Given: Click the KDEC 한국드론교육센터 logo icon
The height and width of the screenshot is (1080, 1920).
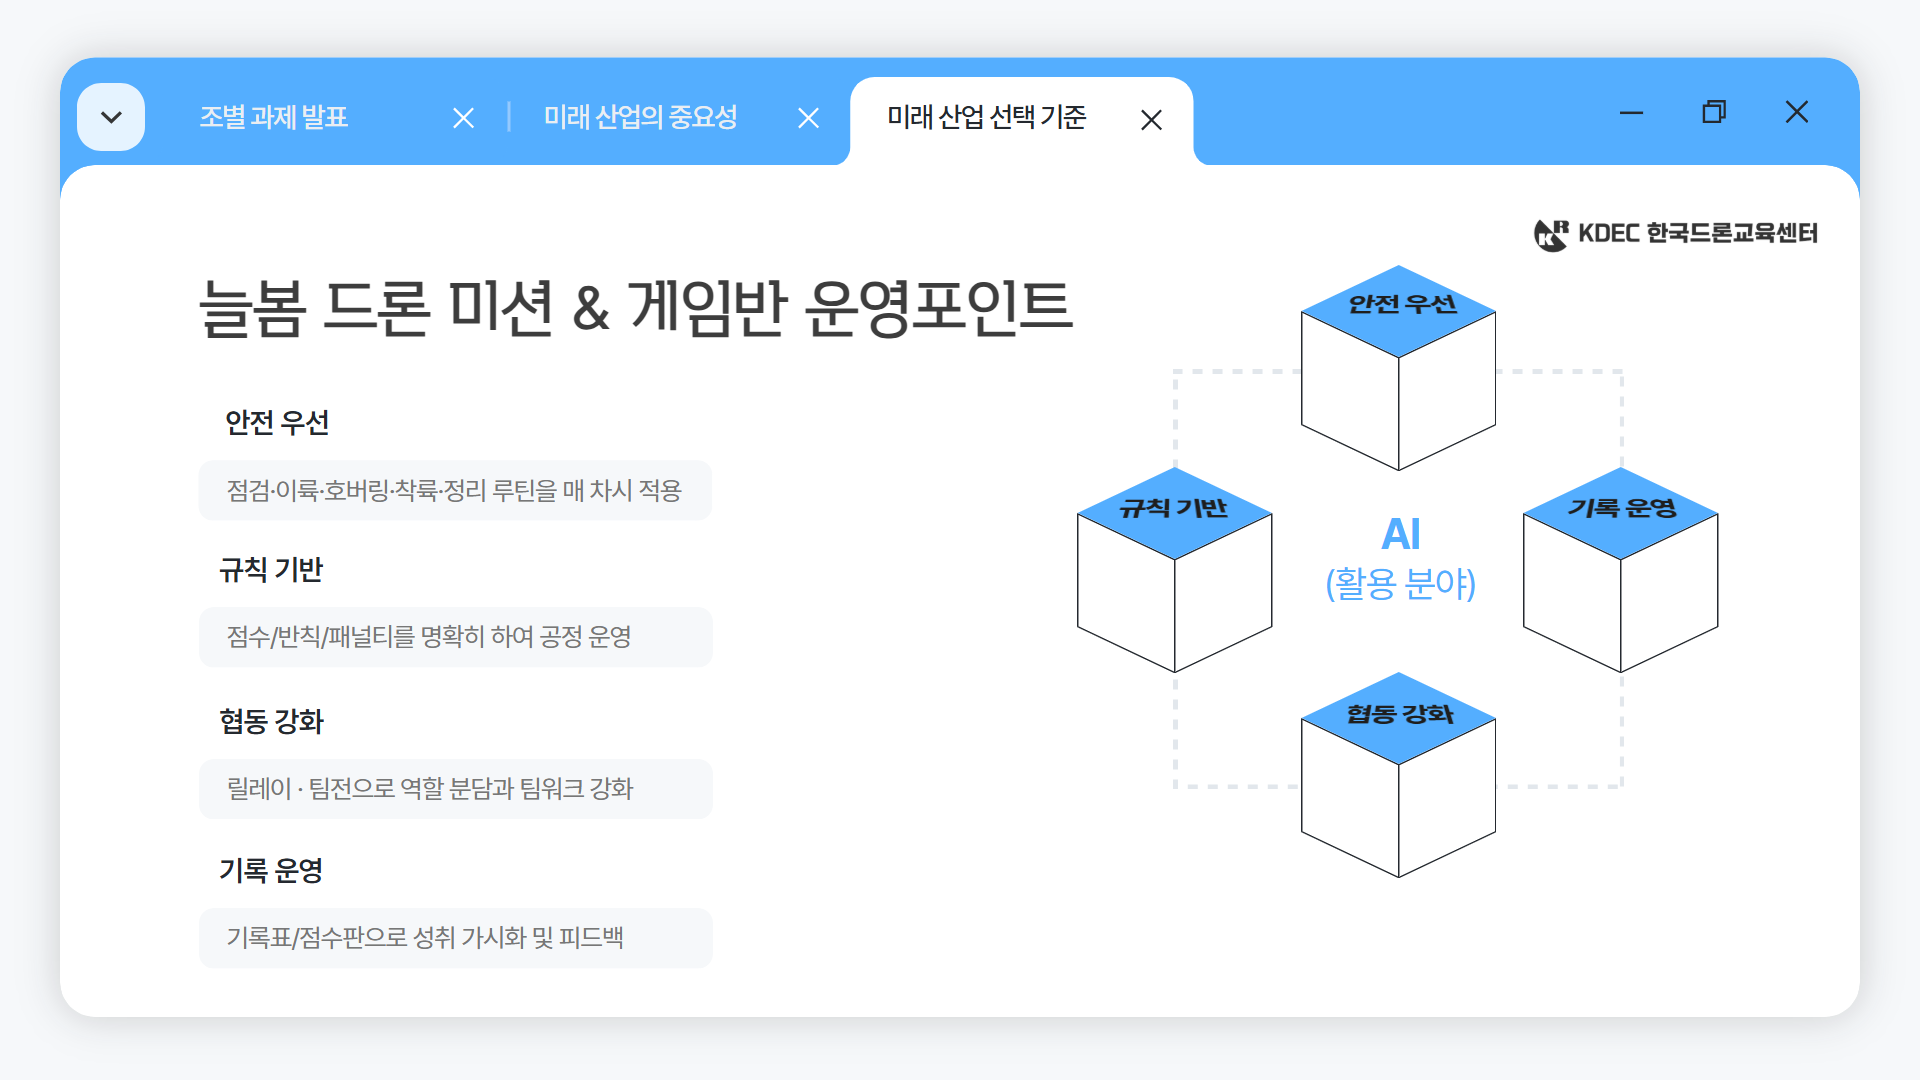Looking at the screenshot, I should [x=1549, y=234].
